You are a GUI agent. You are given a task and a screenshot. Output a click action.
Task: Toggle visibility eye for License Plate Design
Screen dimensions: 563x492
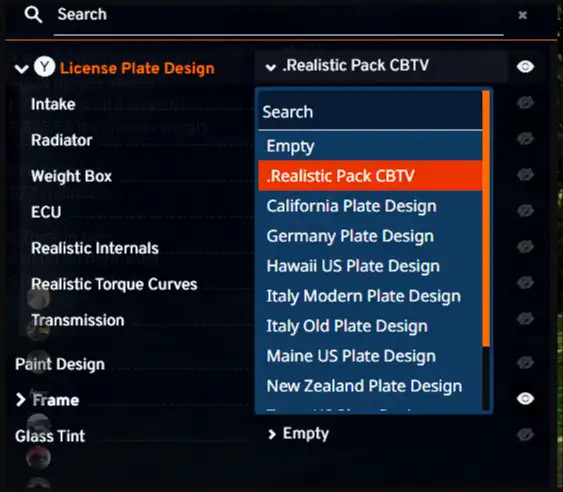click(525, 67)
